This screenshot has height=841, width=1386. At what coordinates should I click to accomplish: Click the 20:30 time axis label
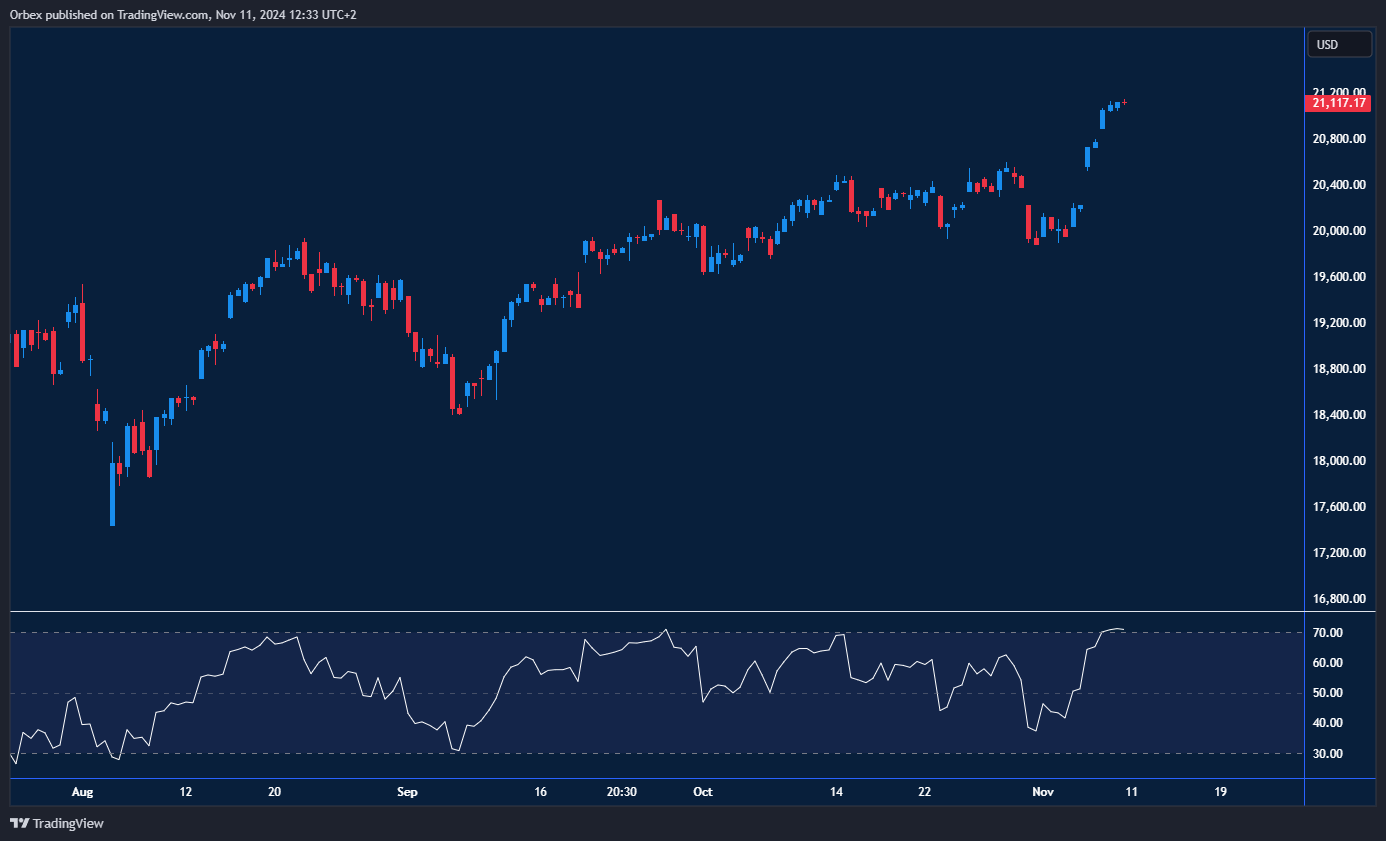coord(622,792)
